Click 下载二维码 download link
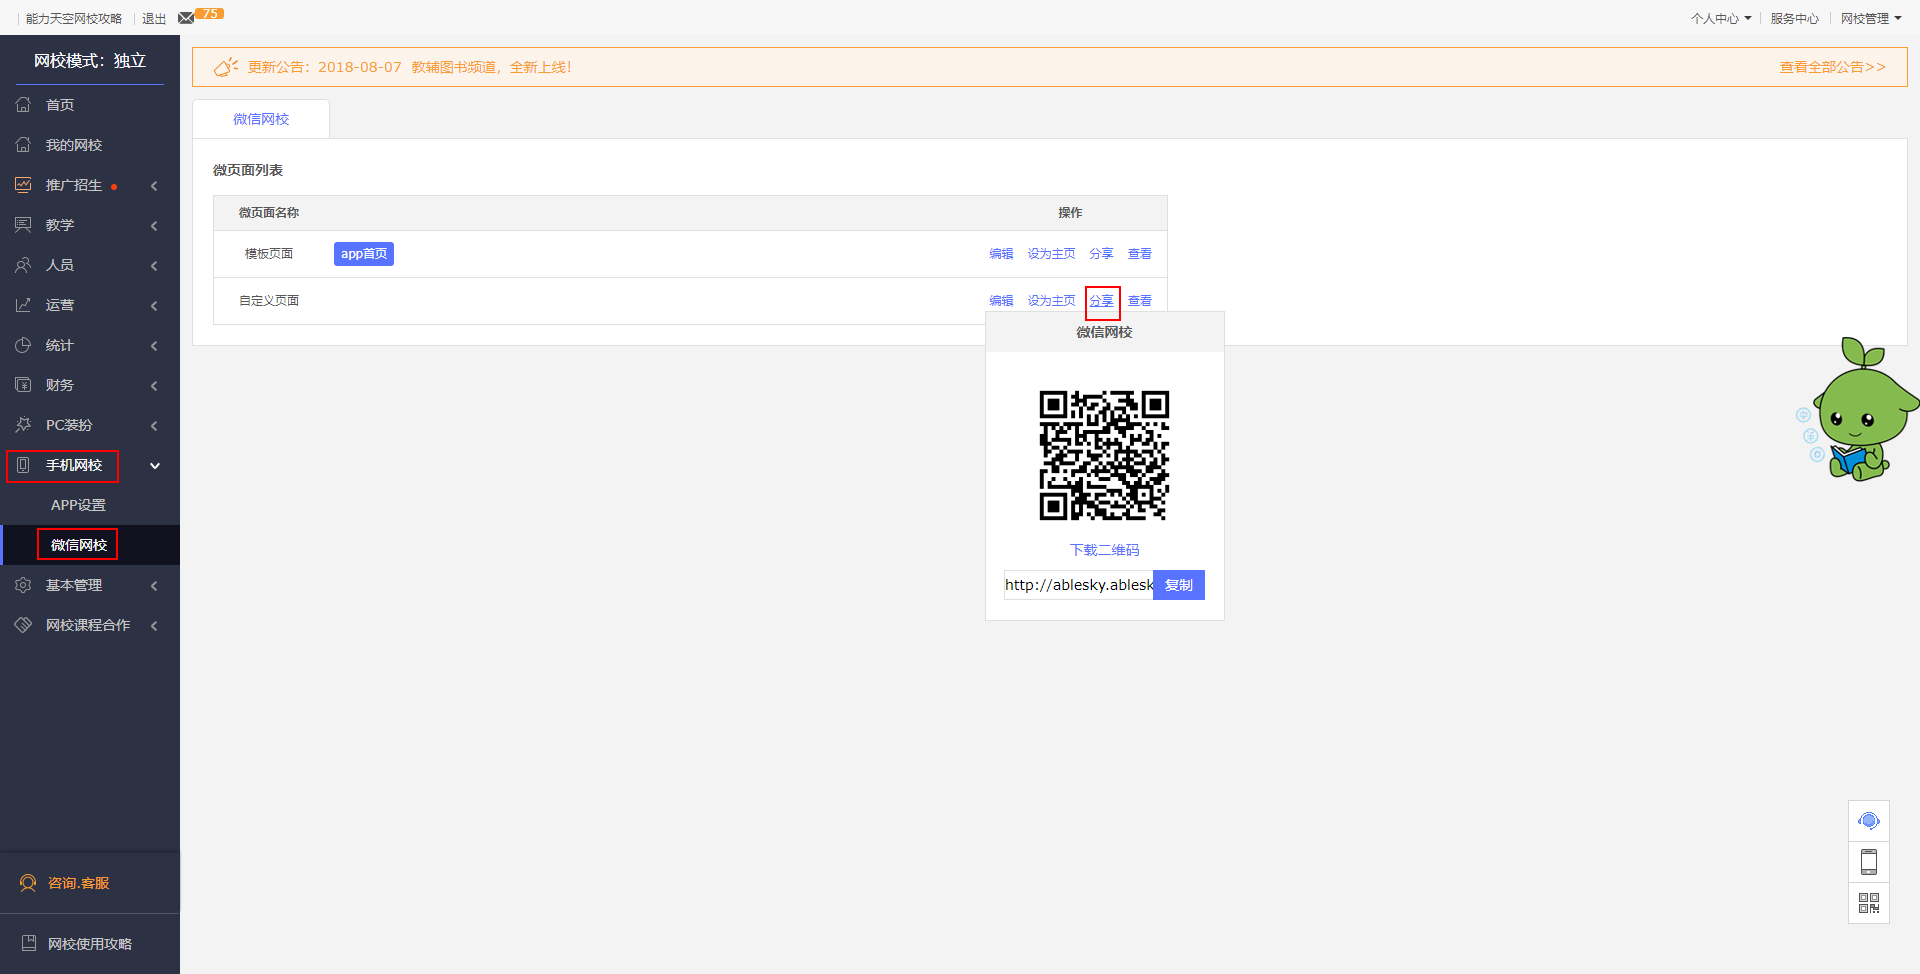Screen dimensions: 1920x974 [1104, 550]
